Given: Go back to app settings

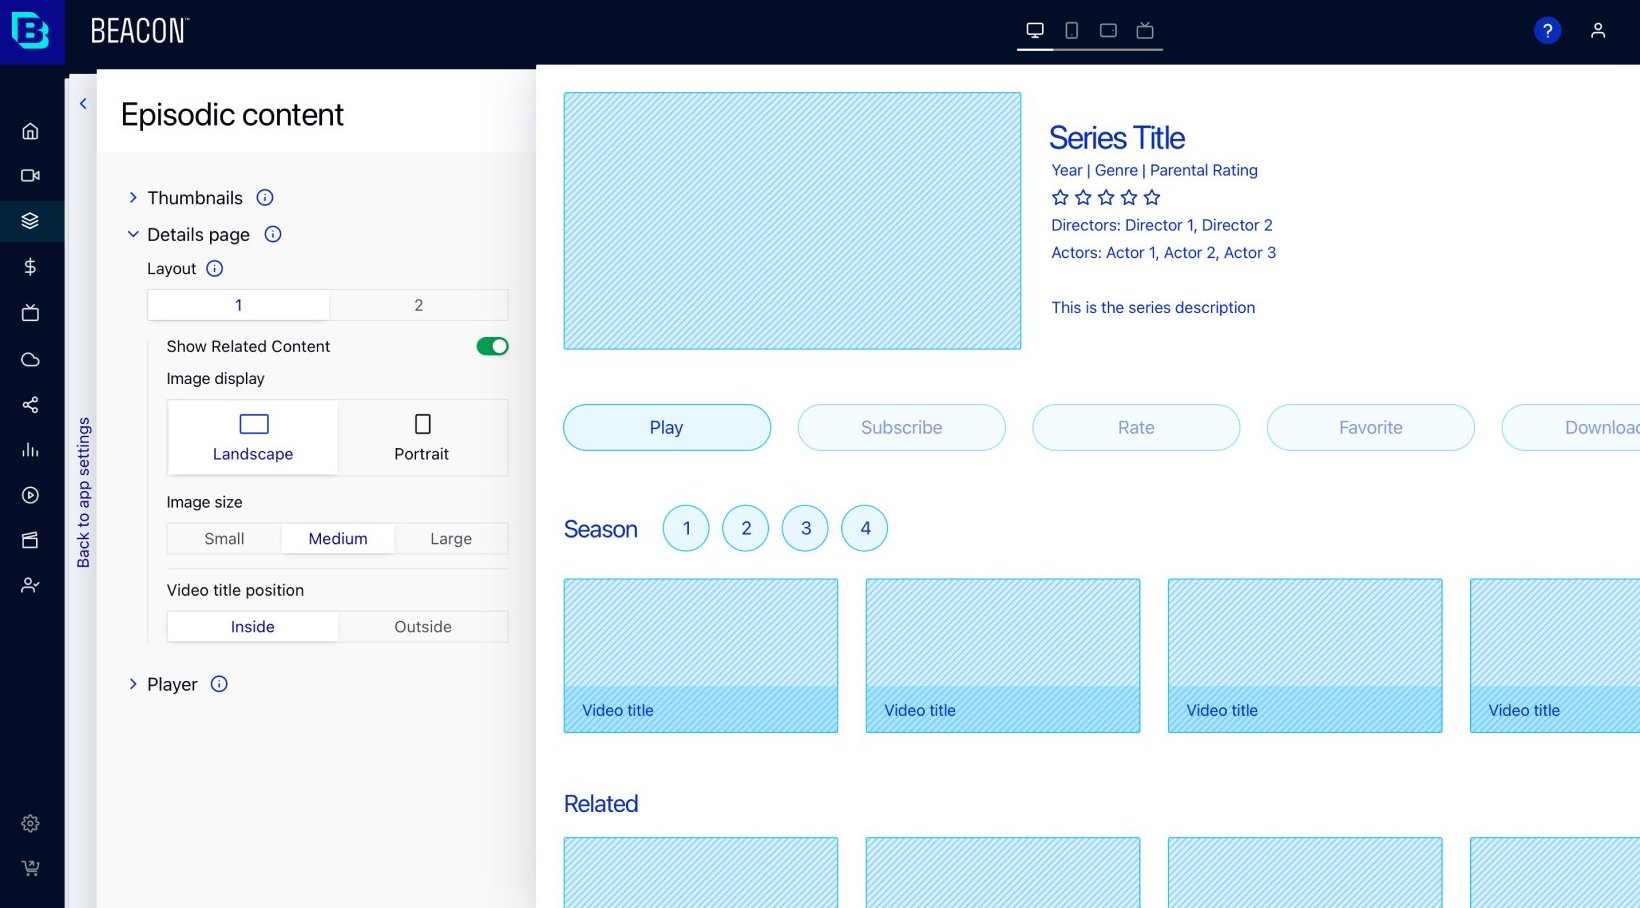Looking at the screenshot, I should 84,493.
